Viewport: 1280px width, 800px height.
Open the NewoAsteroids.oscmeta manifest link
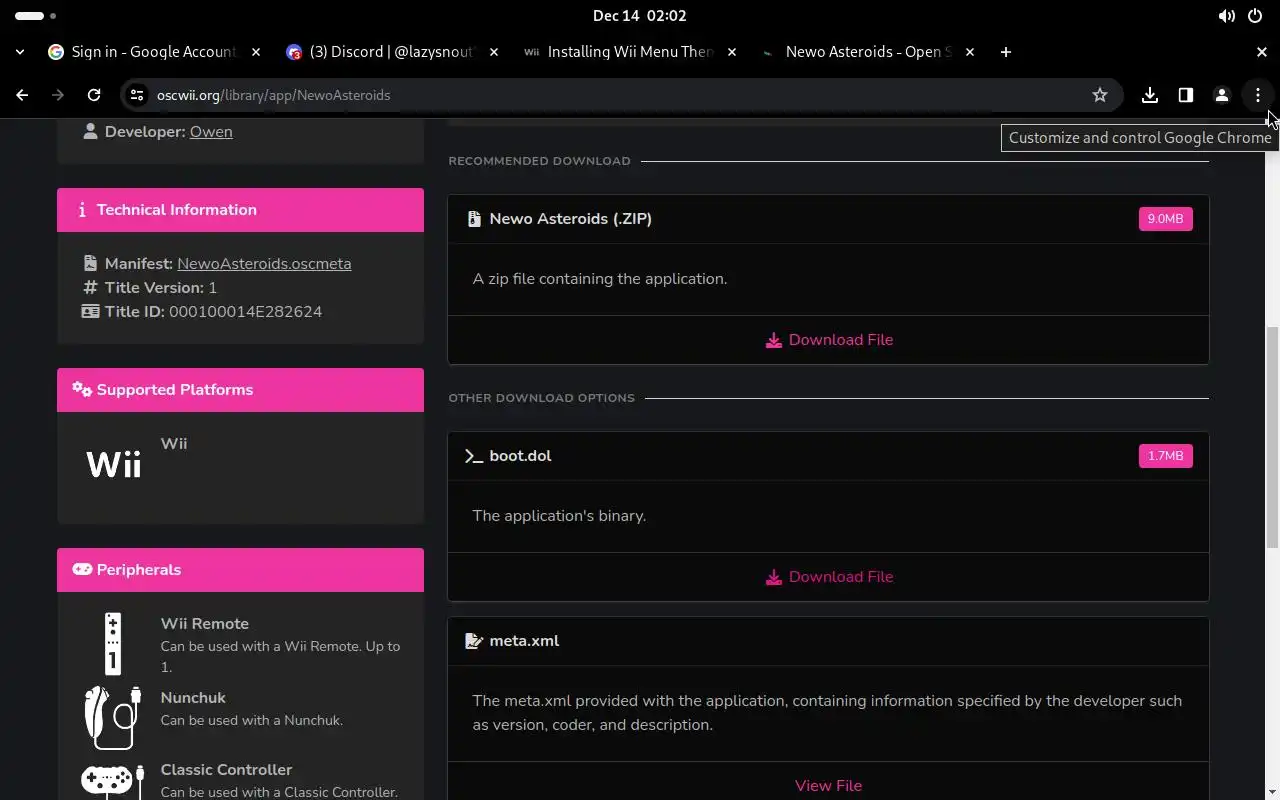264,264
